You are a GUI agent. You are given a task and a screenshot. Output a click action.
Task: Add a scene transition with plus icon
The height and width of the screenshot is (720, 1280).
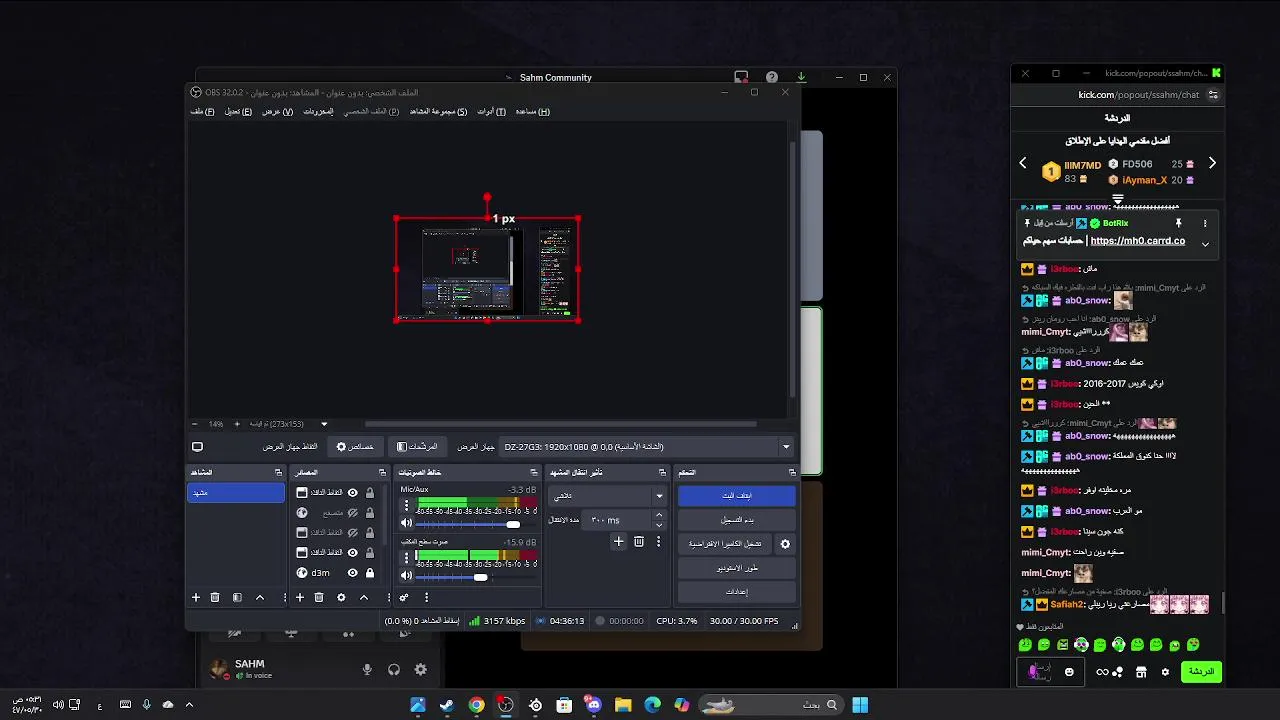[618, 541]
